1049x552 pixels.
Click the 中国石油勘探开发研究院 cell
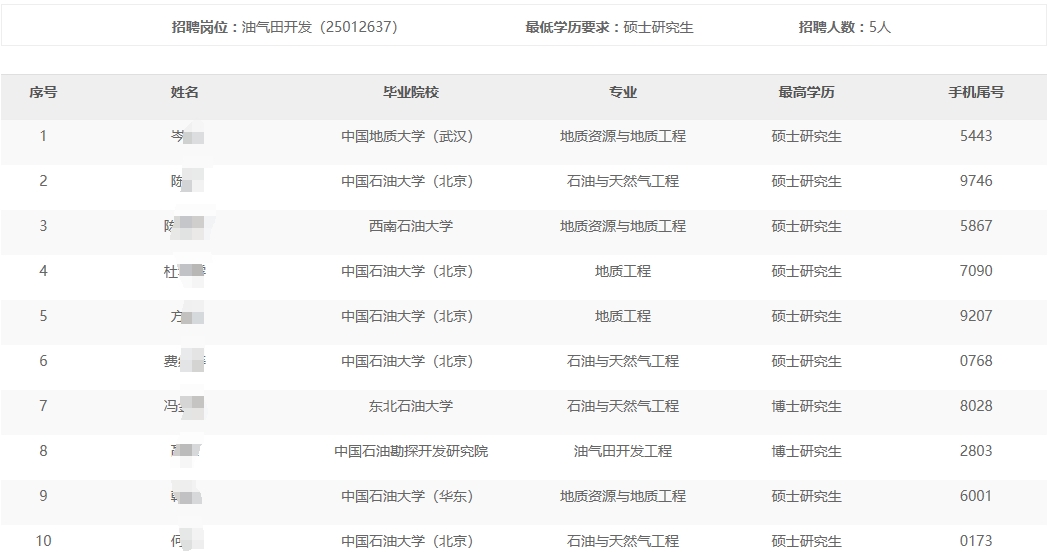[411, 451]
